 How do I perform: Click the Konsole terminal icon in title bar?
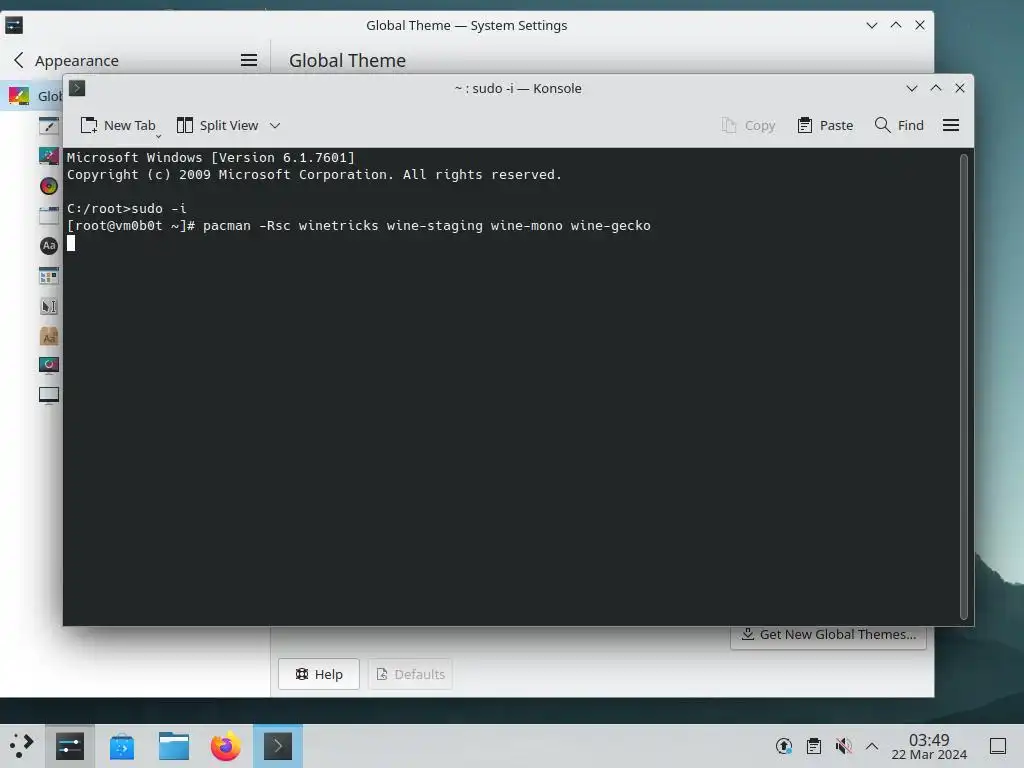pos(77,88)
